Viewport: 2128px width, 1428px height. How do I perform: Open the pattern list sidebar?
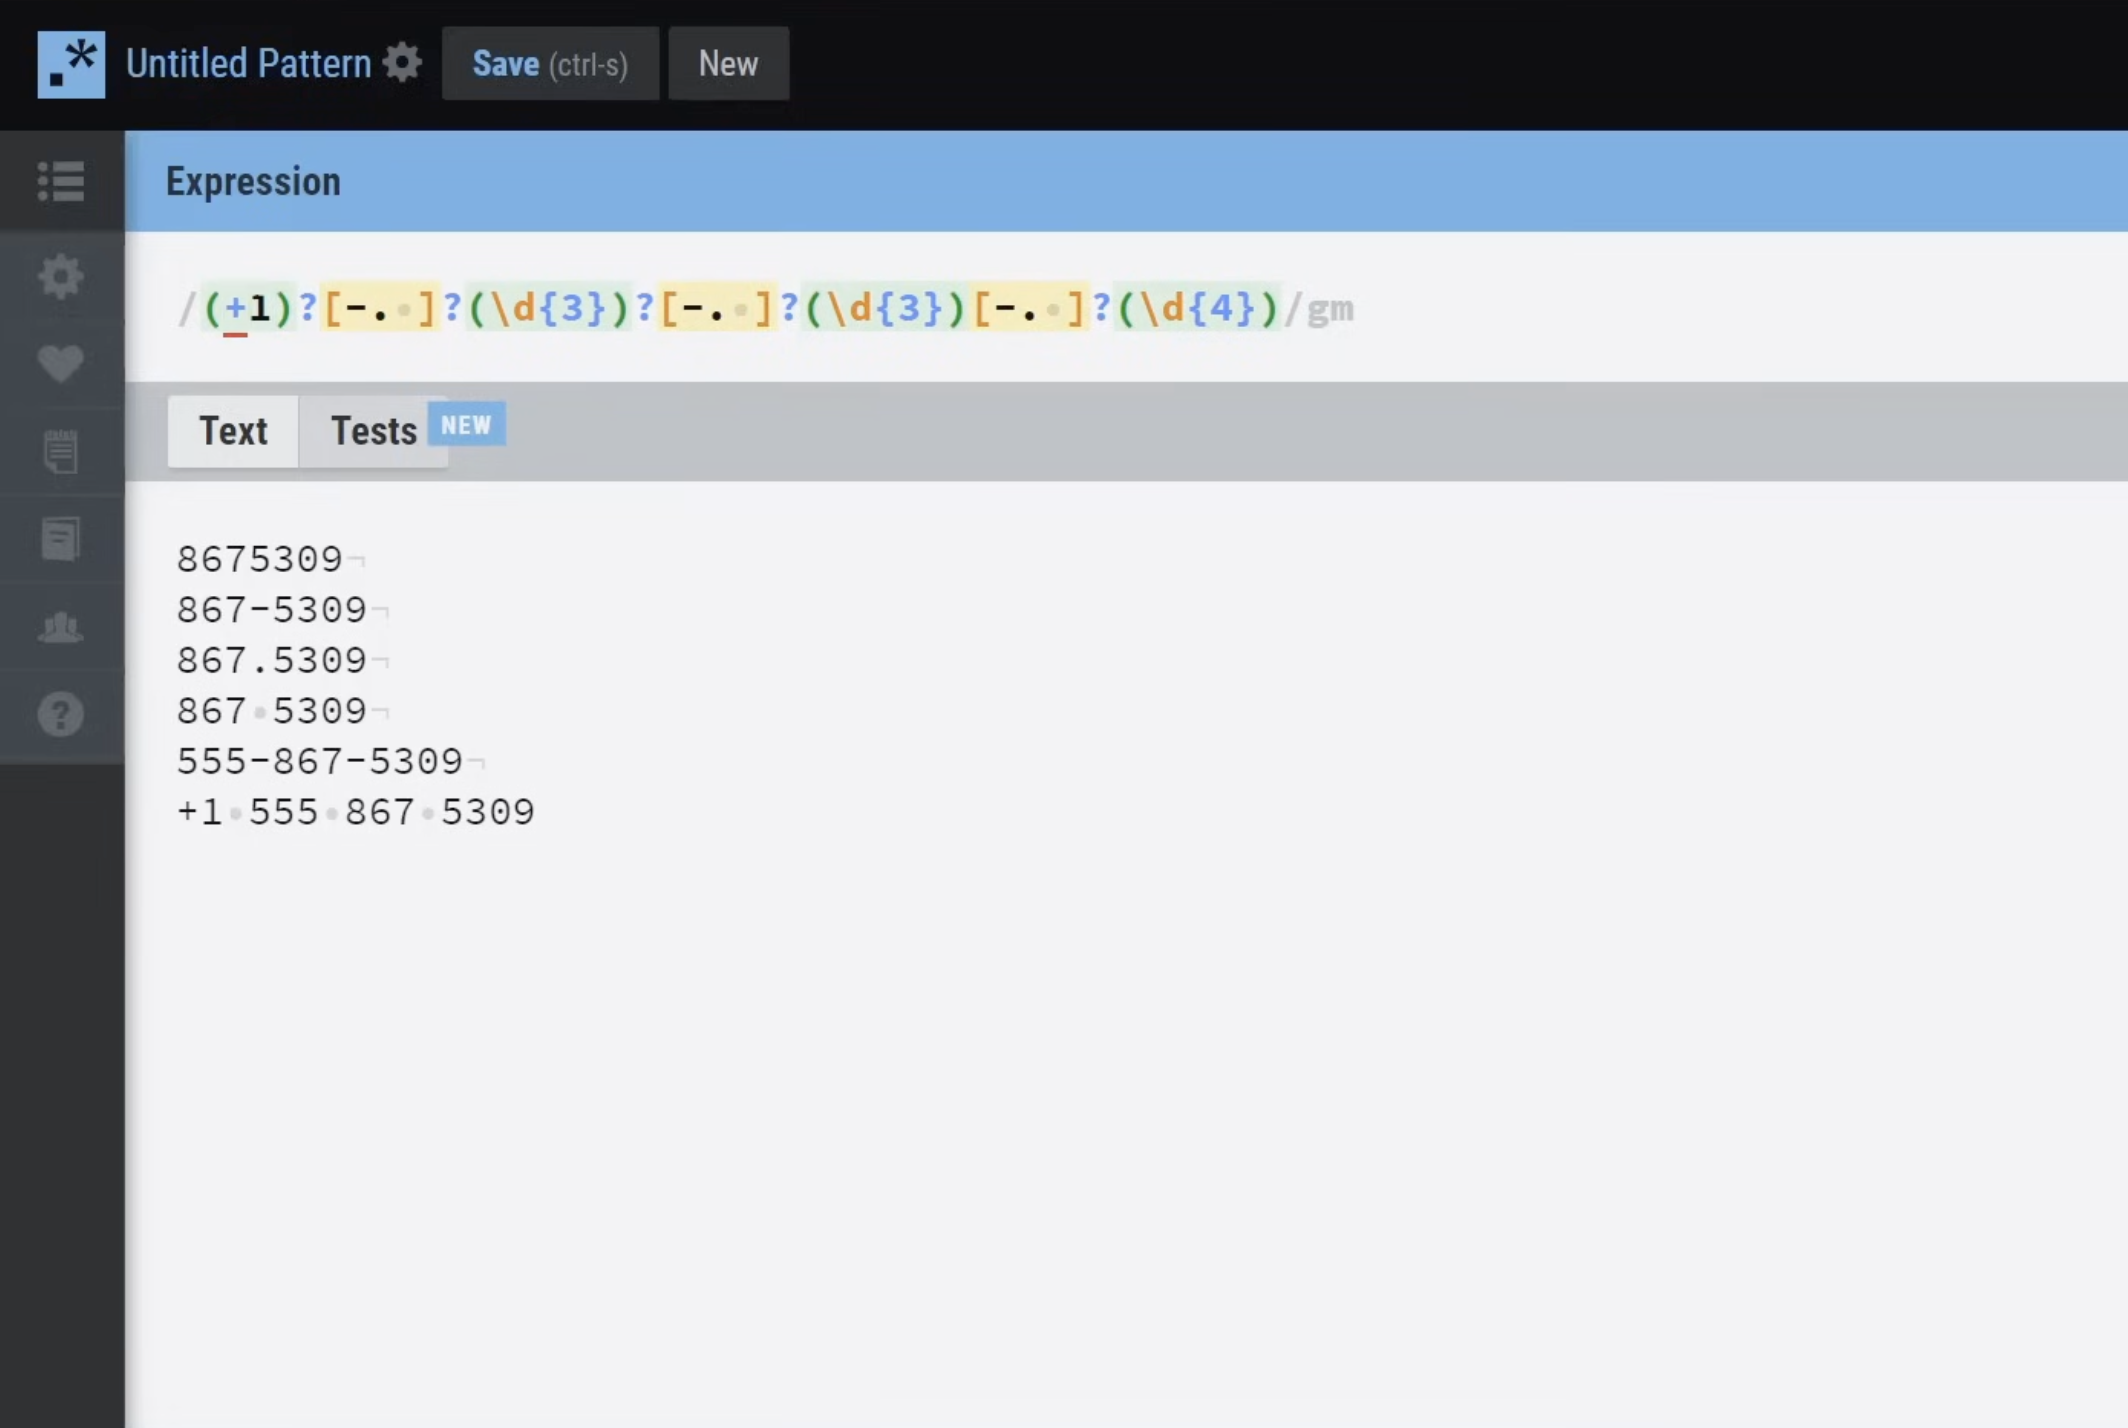(61, 181)
